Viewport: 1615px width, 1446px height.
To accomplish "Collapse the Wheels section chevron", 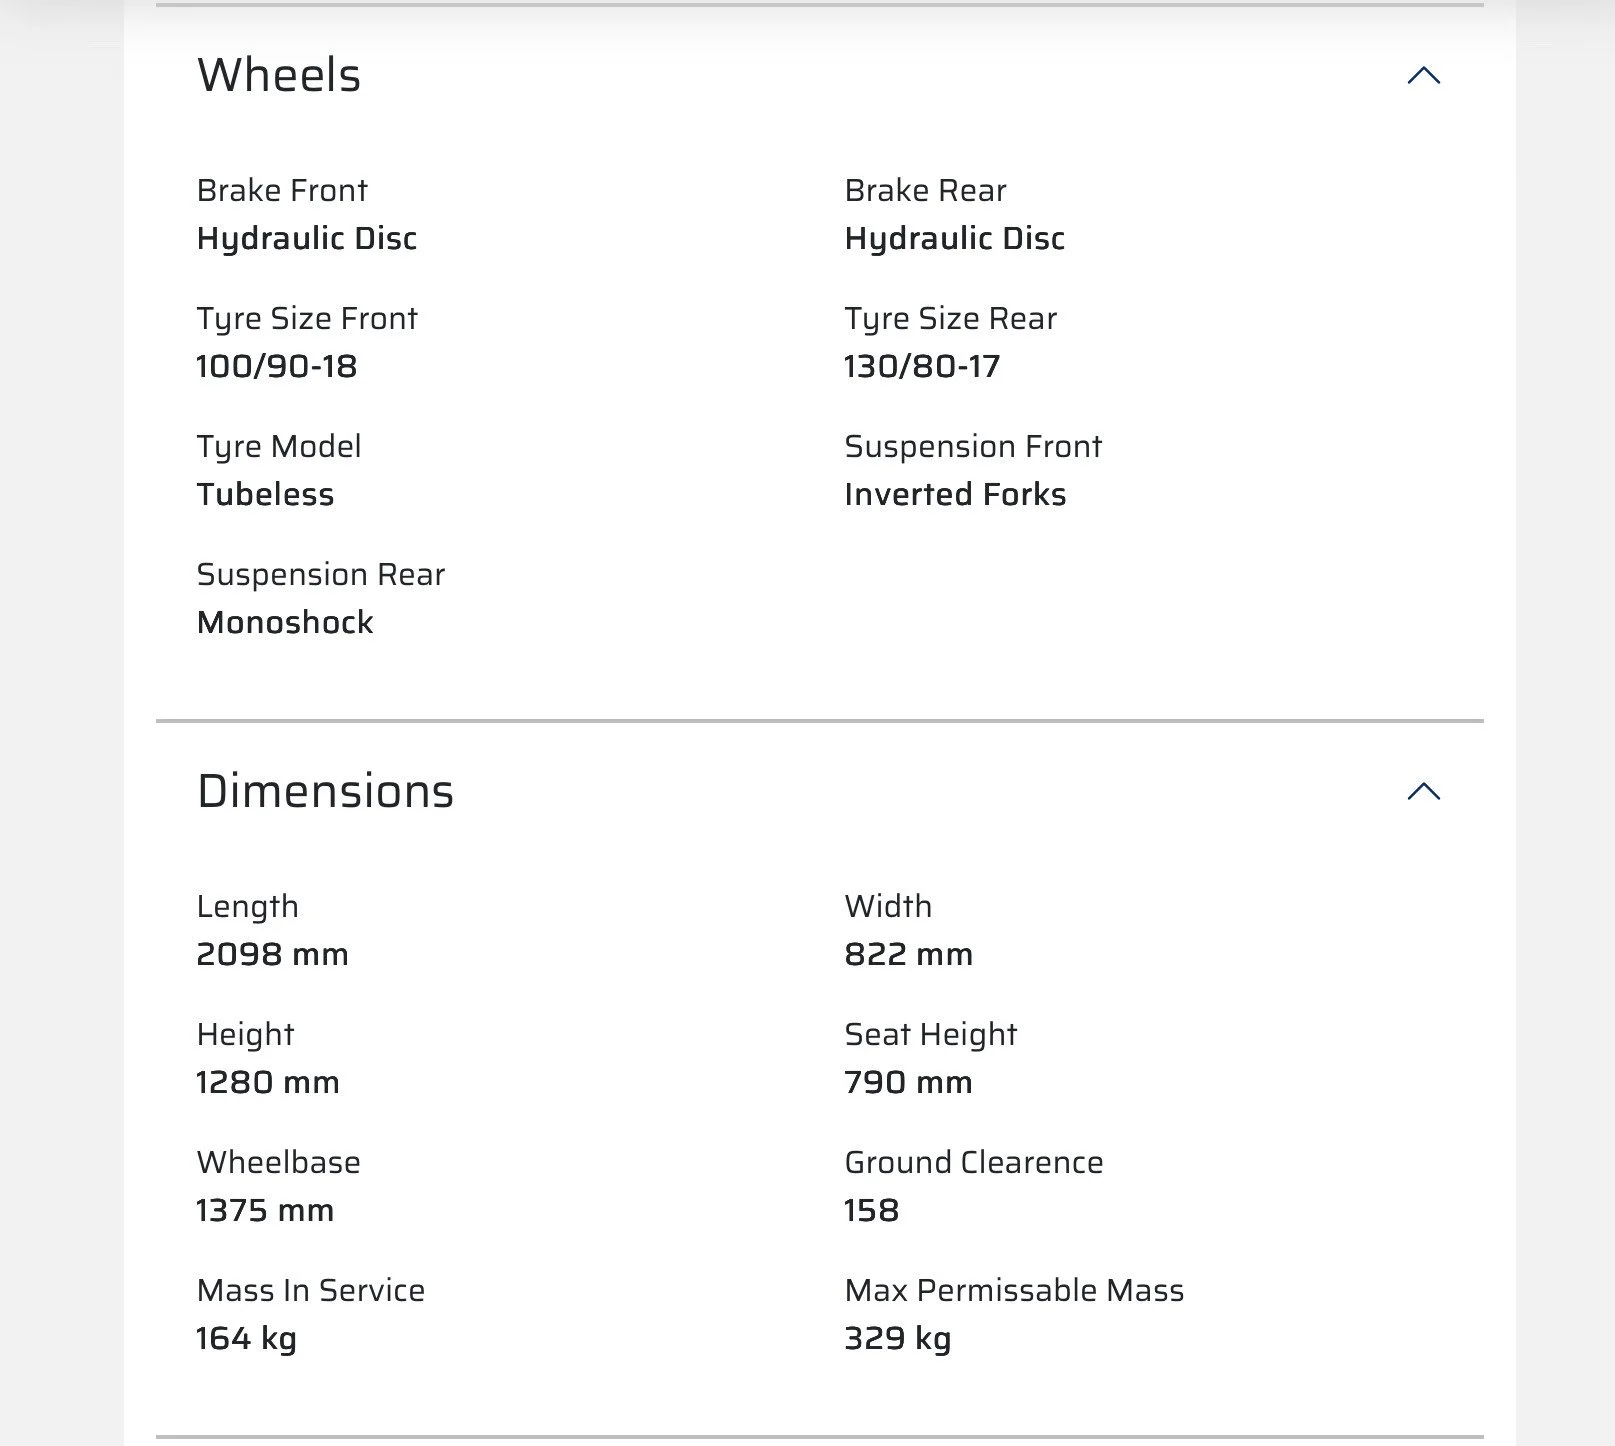I will tap(1423, 76).
